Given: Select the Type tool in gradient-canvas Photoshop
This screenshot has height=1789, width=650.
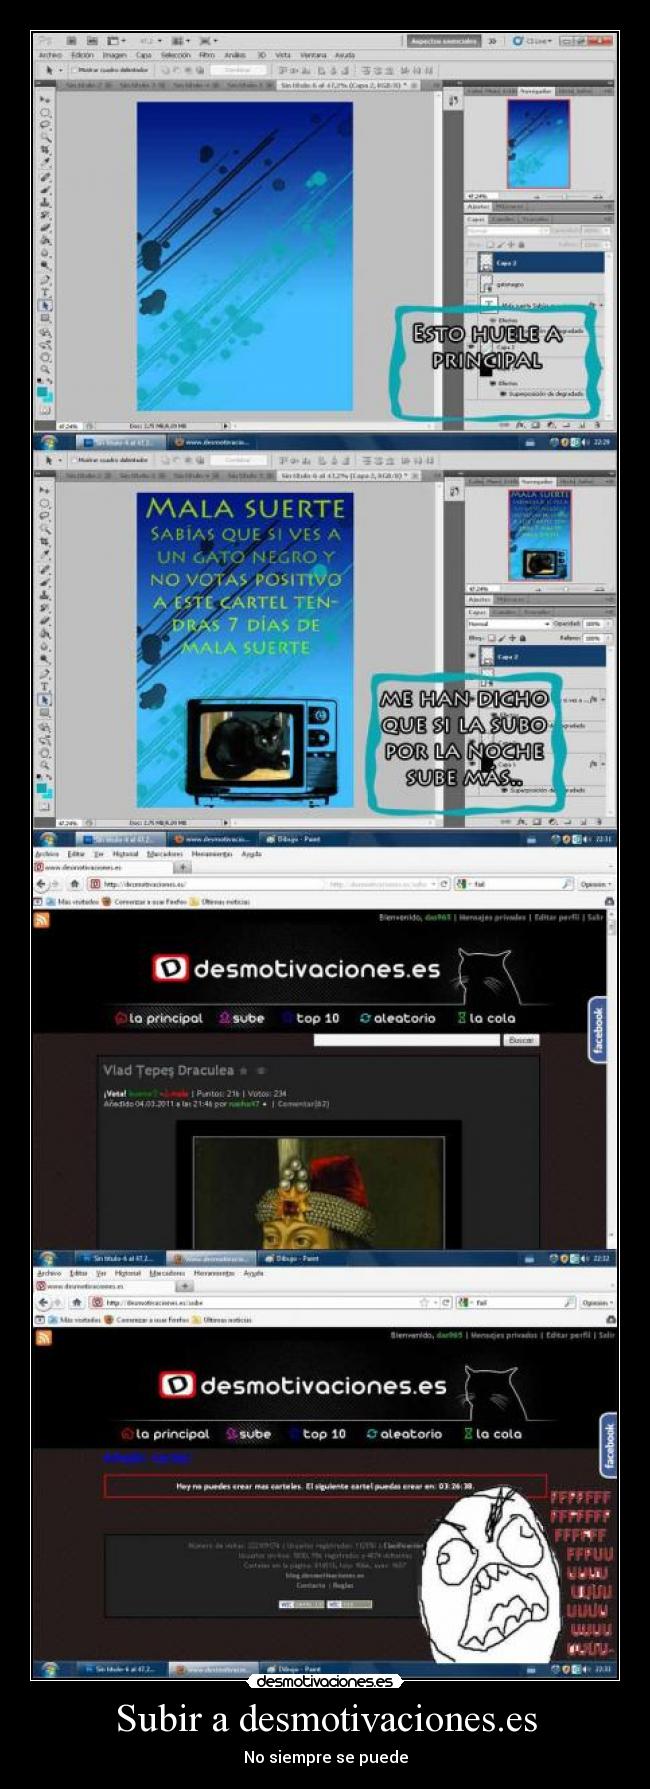Looking at the screenshot, I should click(46, 292).
